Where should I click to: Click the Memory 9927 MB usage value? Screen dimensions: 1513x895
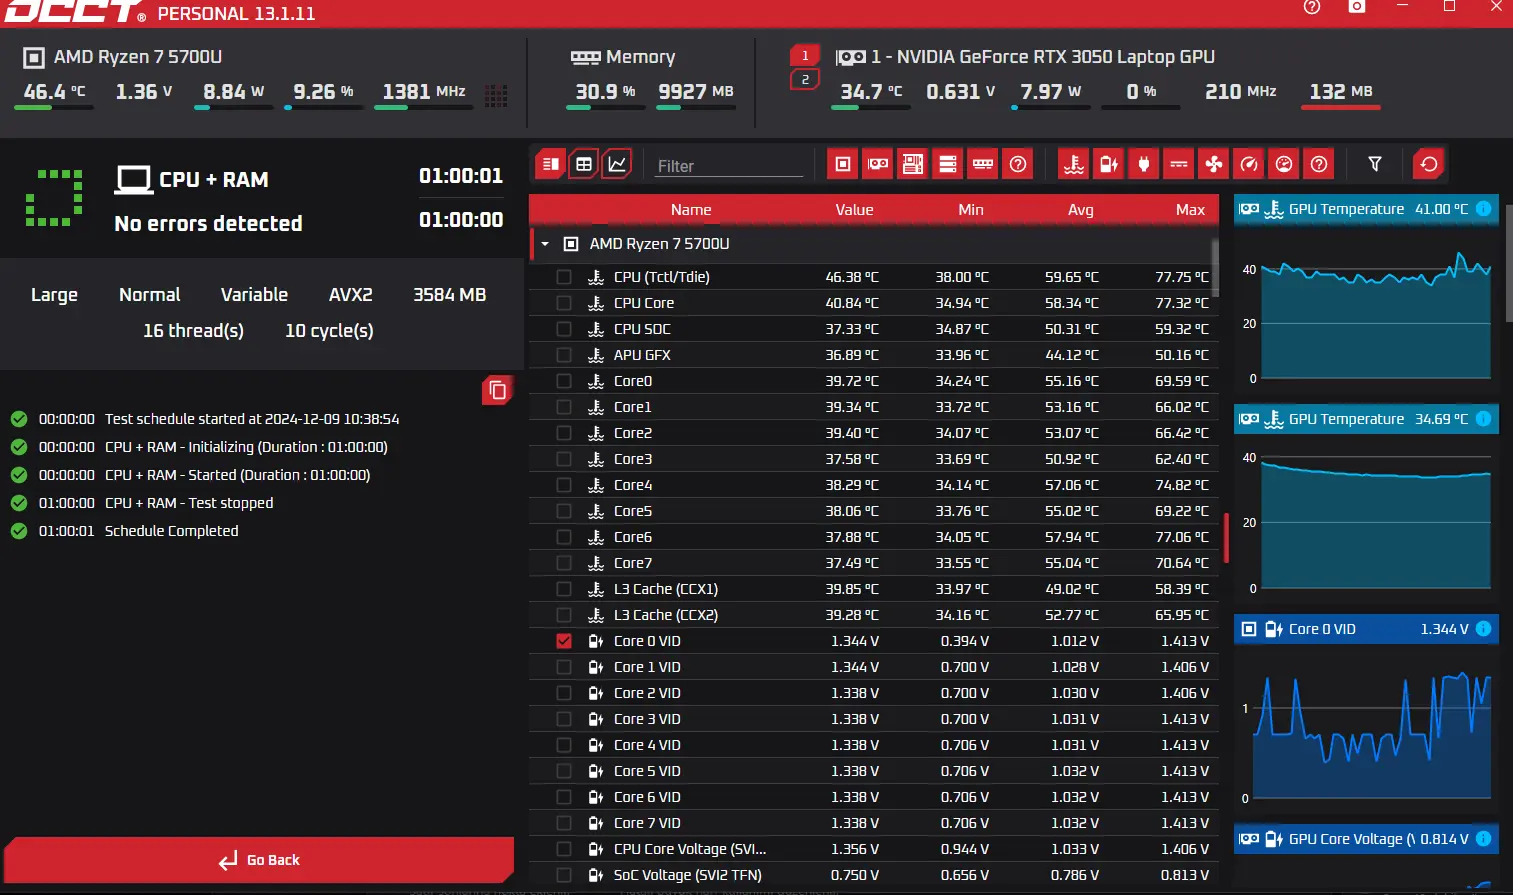pyautogui.click(x=696, y=91)
